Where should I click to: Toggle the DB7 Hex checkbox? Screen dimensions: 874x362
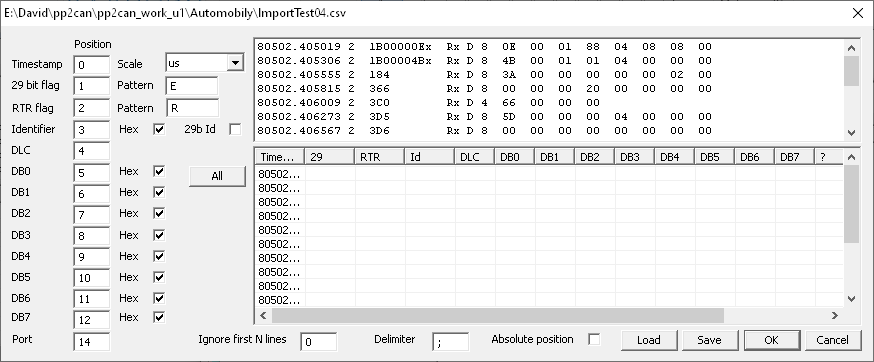tap(159, 317)
